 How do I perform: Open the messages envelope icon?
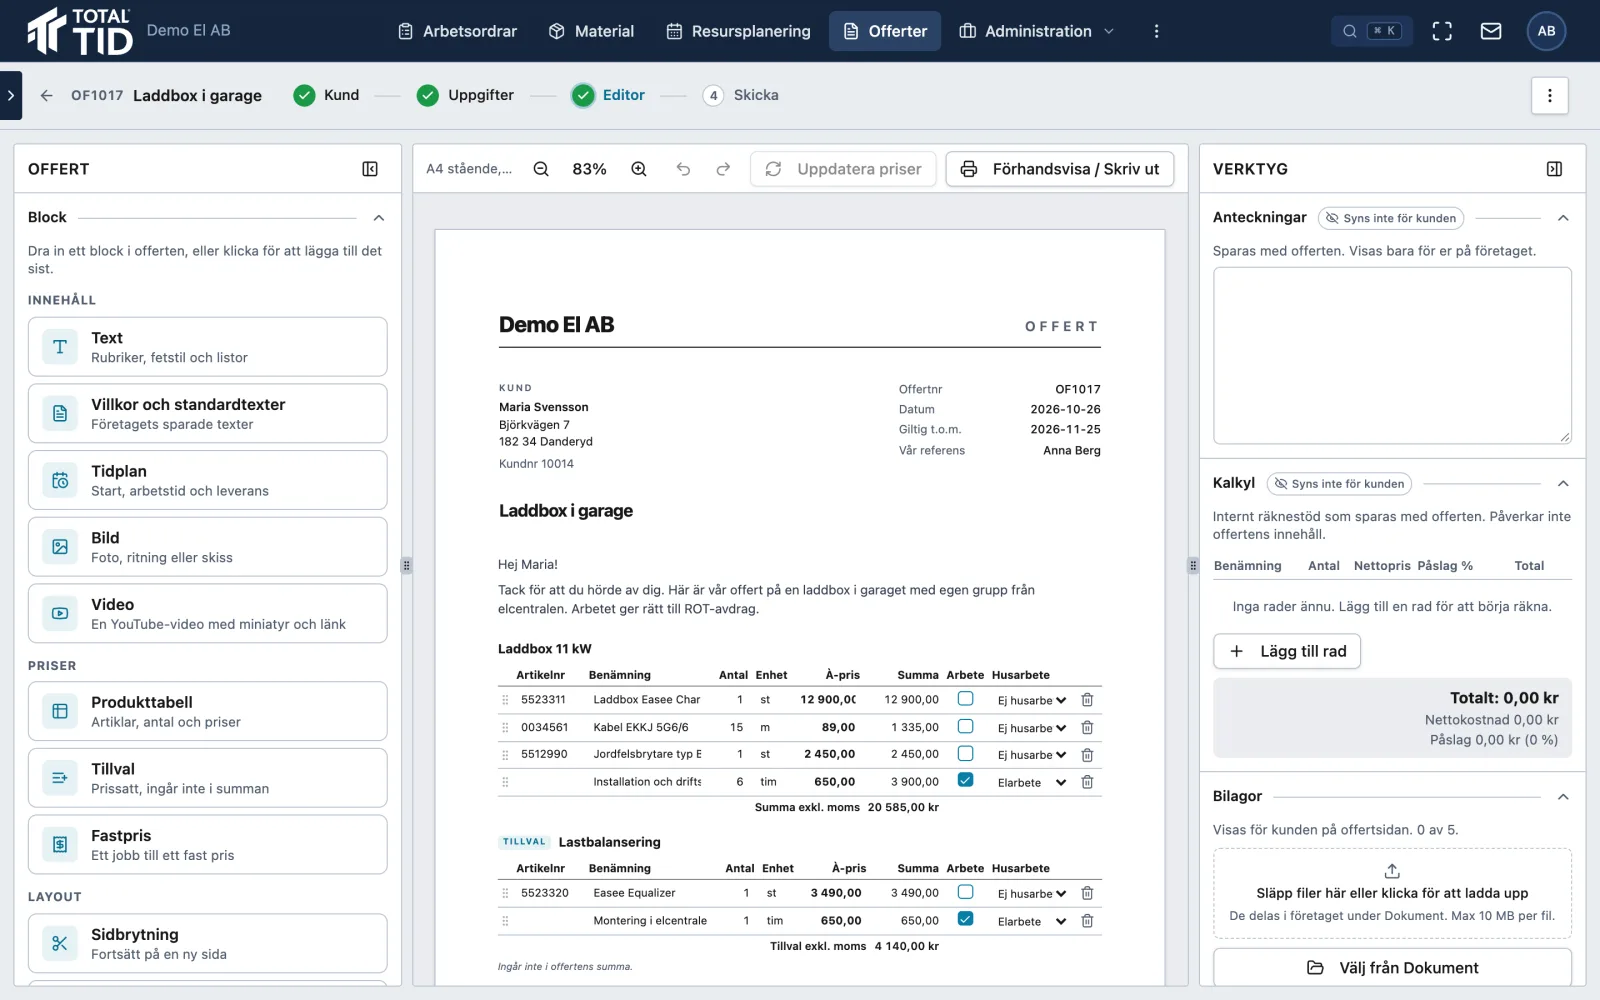[1491, 31]
